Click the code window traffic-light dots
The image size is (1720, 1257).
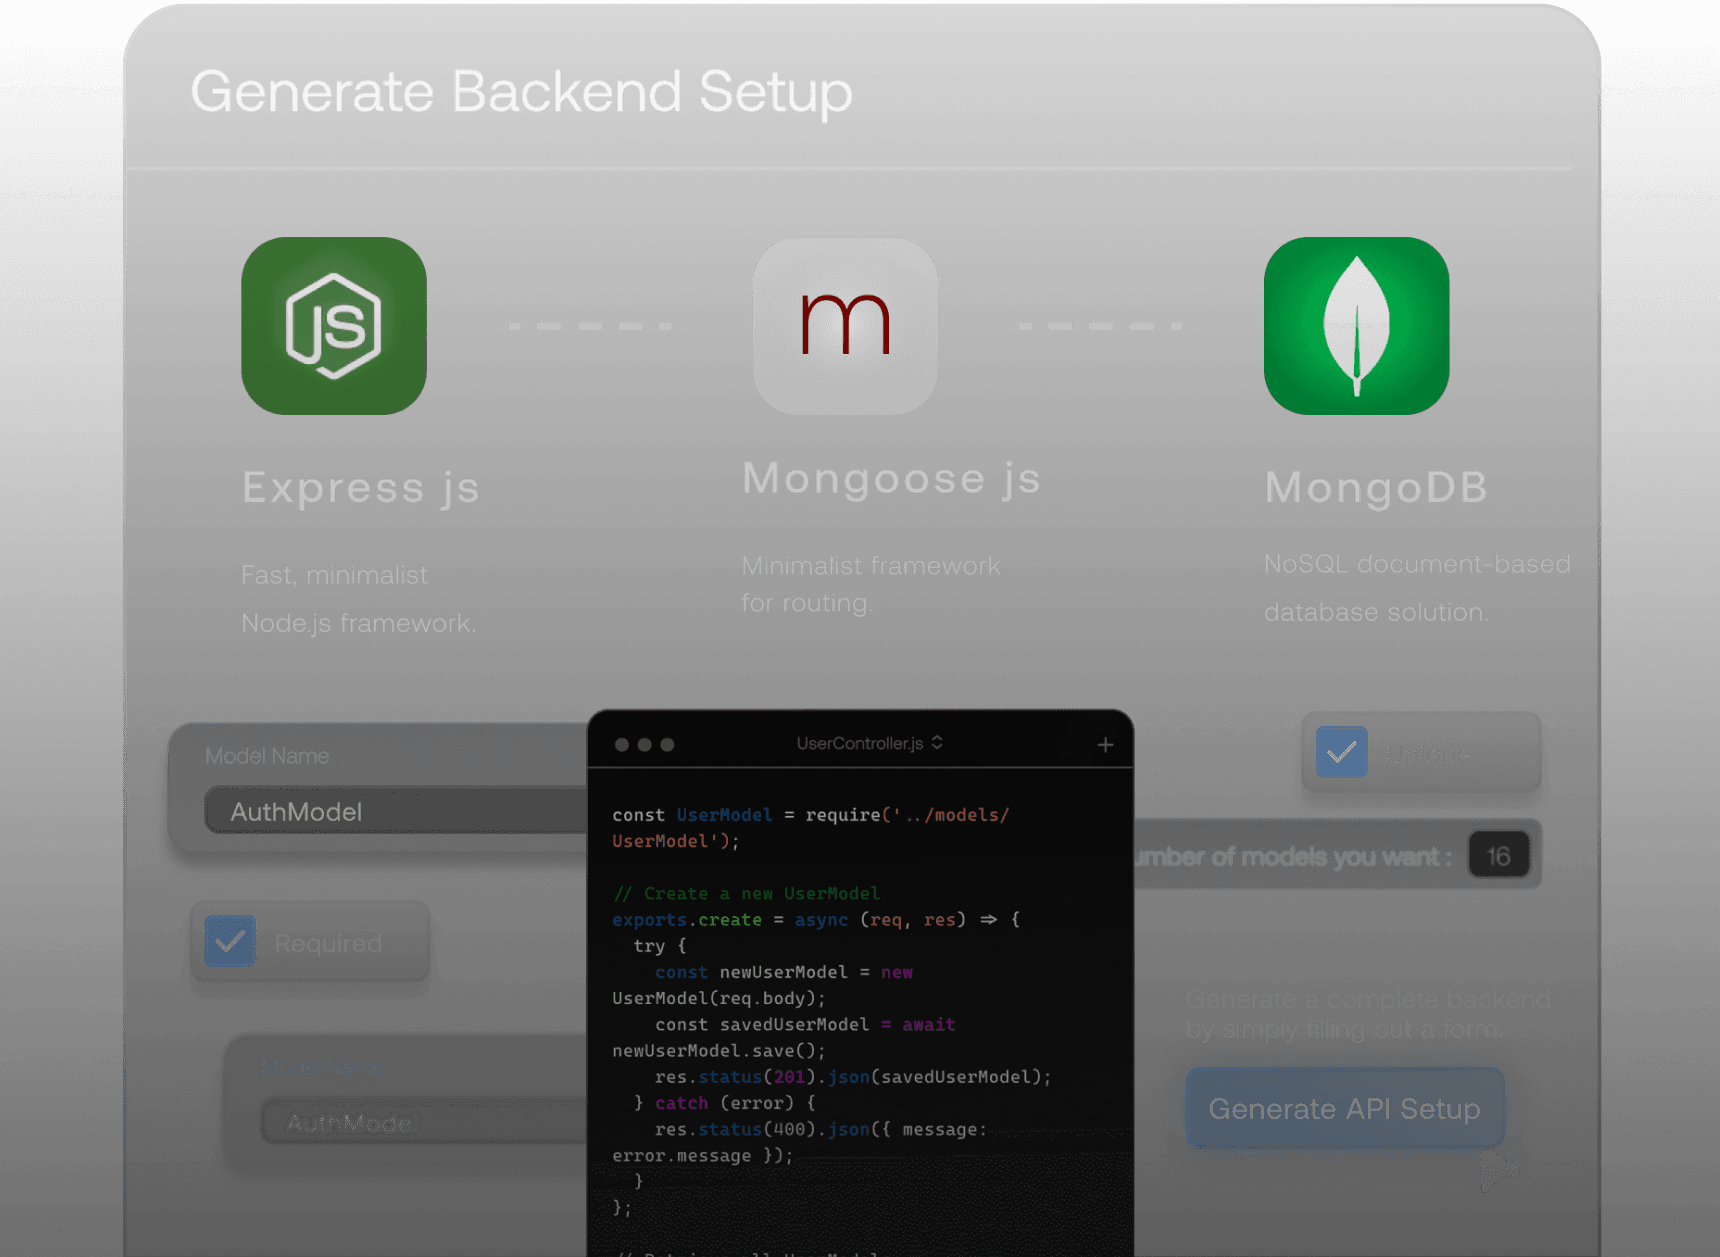point(644,745)
